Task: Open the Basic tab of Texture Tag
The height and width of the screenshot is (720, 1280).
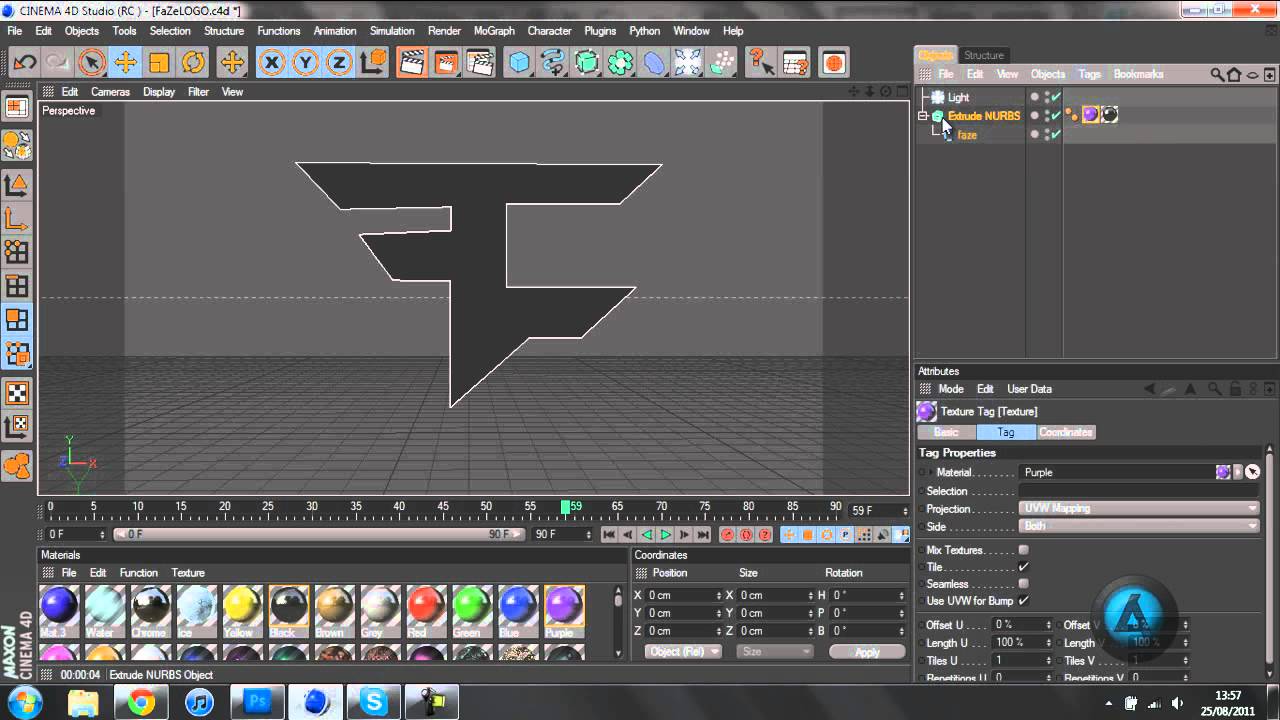Action: (946, 432)
